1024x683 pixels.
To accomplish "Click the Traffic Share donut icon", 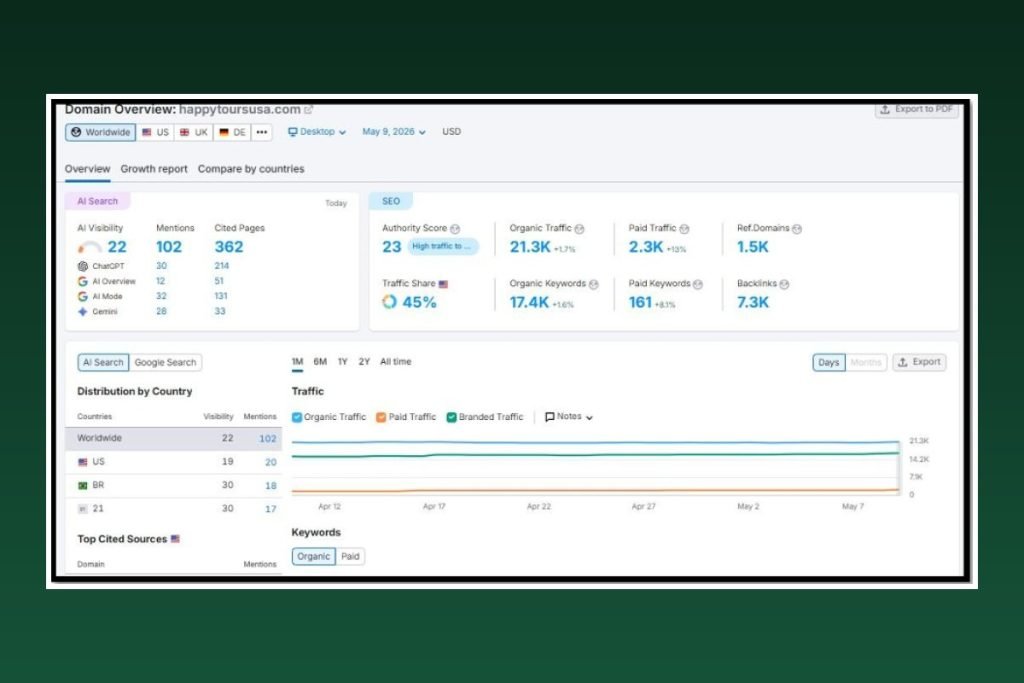I will (x=389, y=302).
